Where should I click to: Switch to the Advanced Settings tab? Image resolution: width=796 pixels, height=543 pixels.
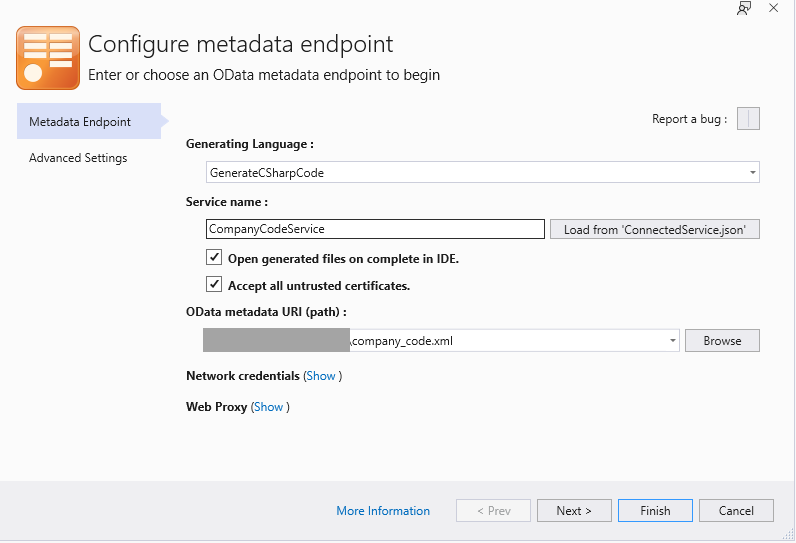click(78, 158)
